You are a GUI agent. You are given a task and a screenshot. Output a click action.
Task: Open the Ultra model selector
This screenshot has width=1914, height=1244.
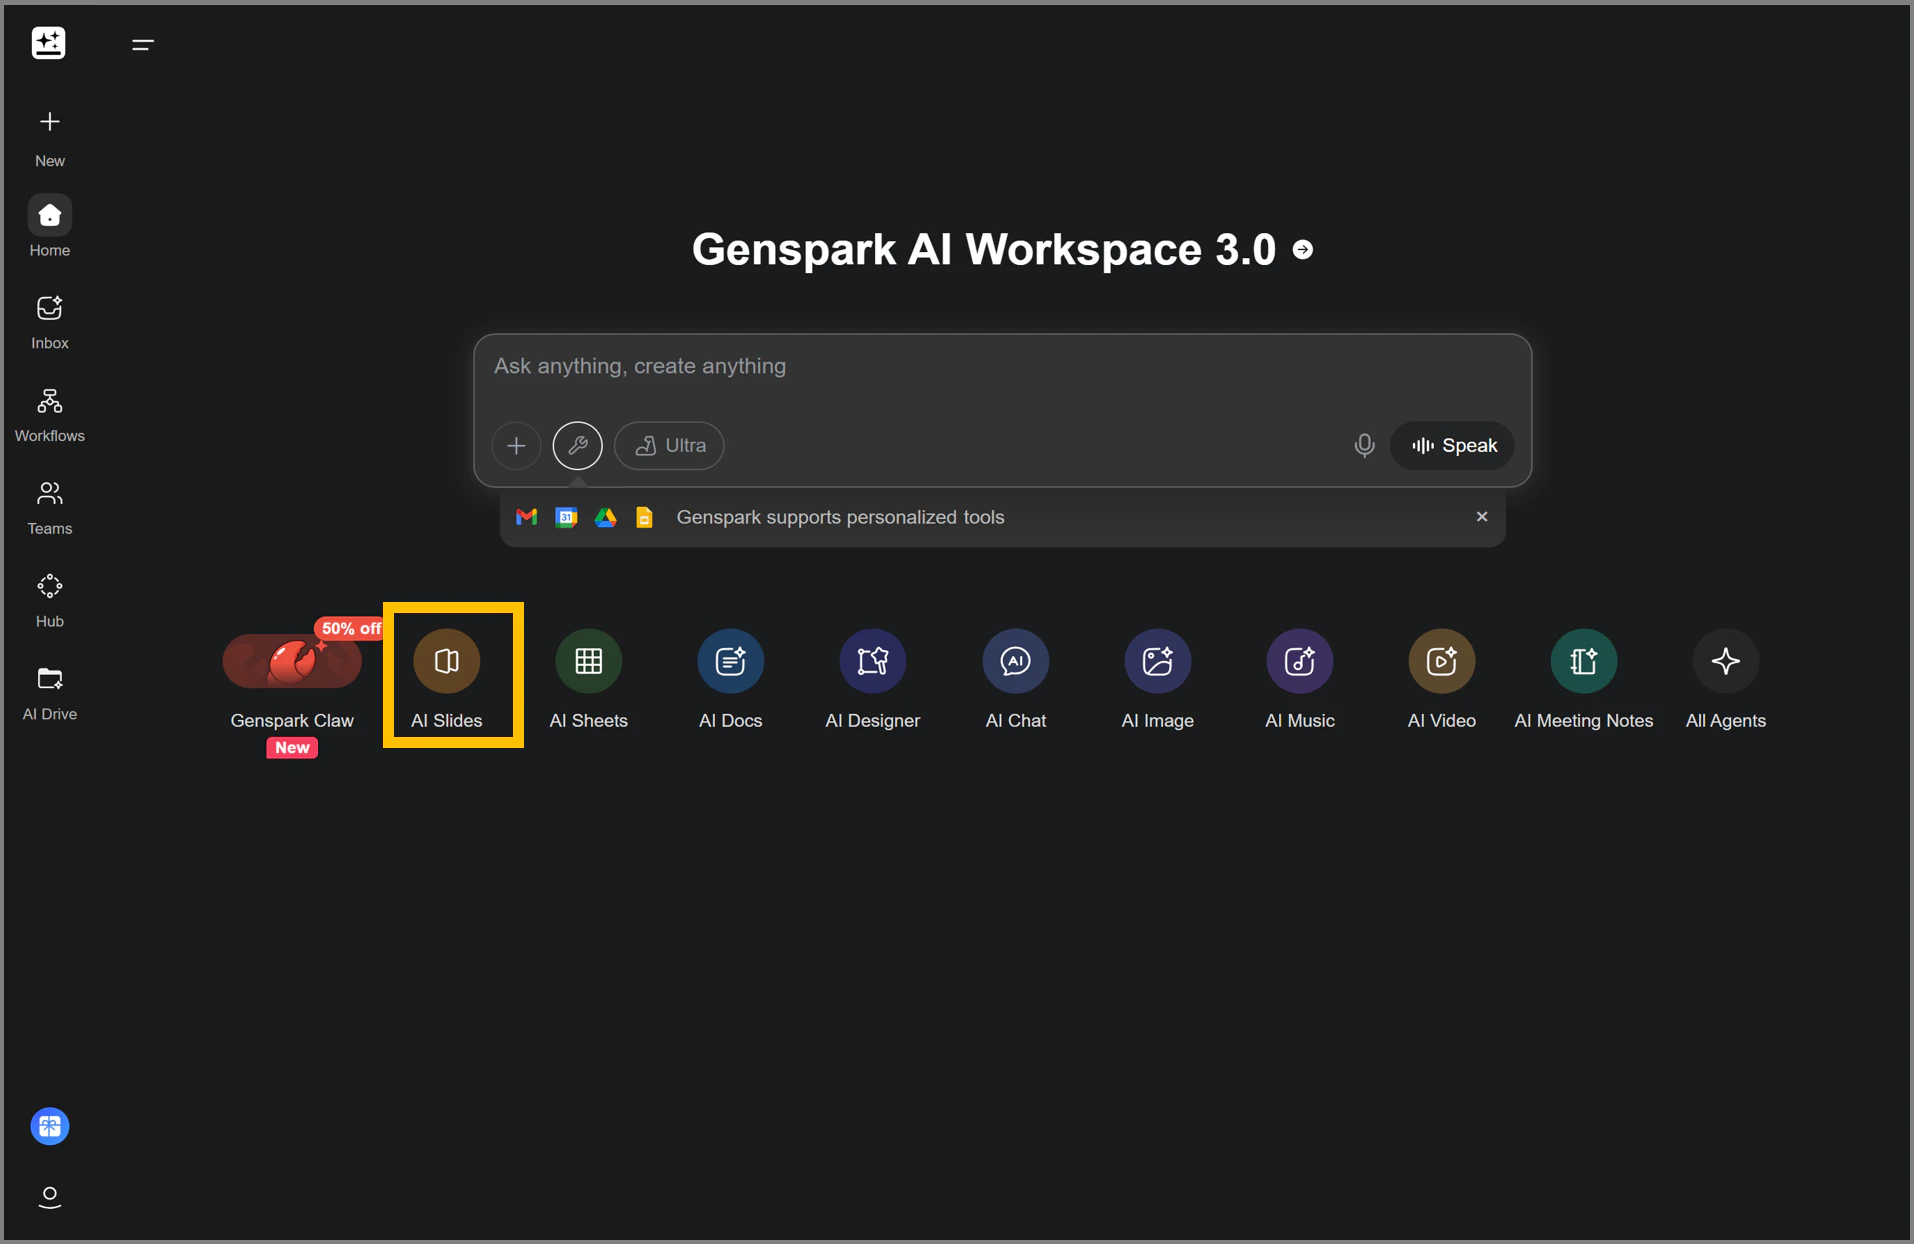(x=669, y=446)
